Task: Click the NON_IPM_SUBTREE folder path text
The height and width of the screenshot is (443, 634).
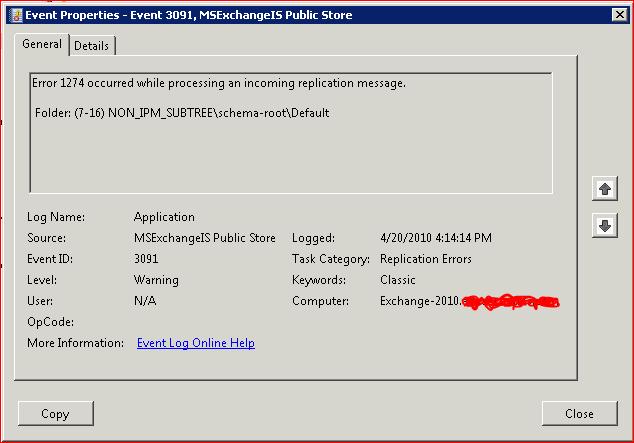Action: (x=181, y=113)
